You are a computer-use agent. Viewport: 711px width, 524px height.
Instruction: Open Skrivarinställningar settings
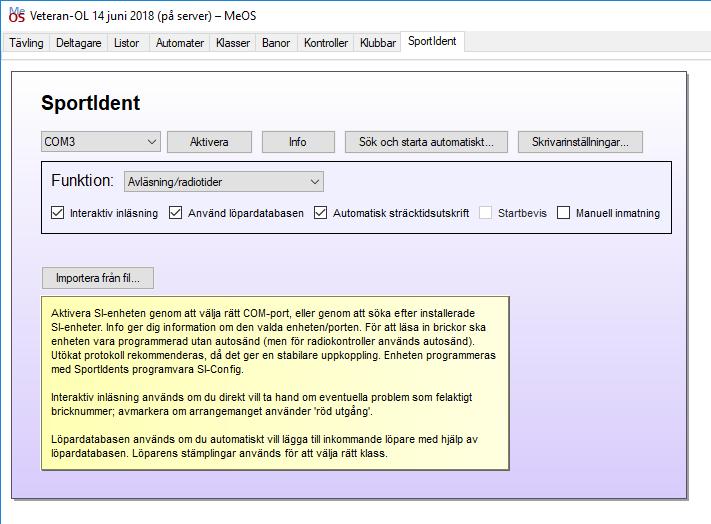(580, 142)
